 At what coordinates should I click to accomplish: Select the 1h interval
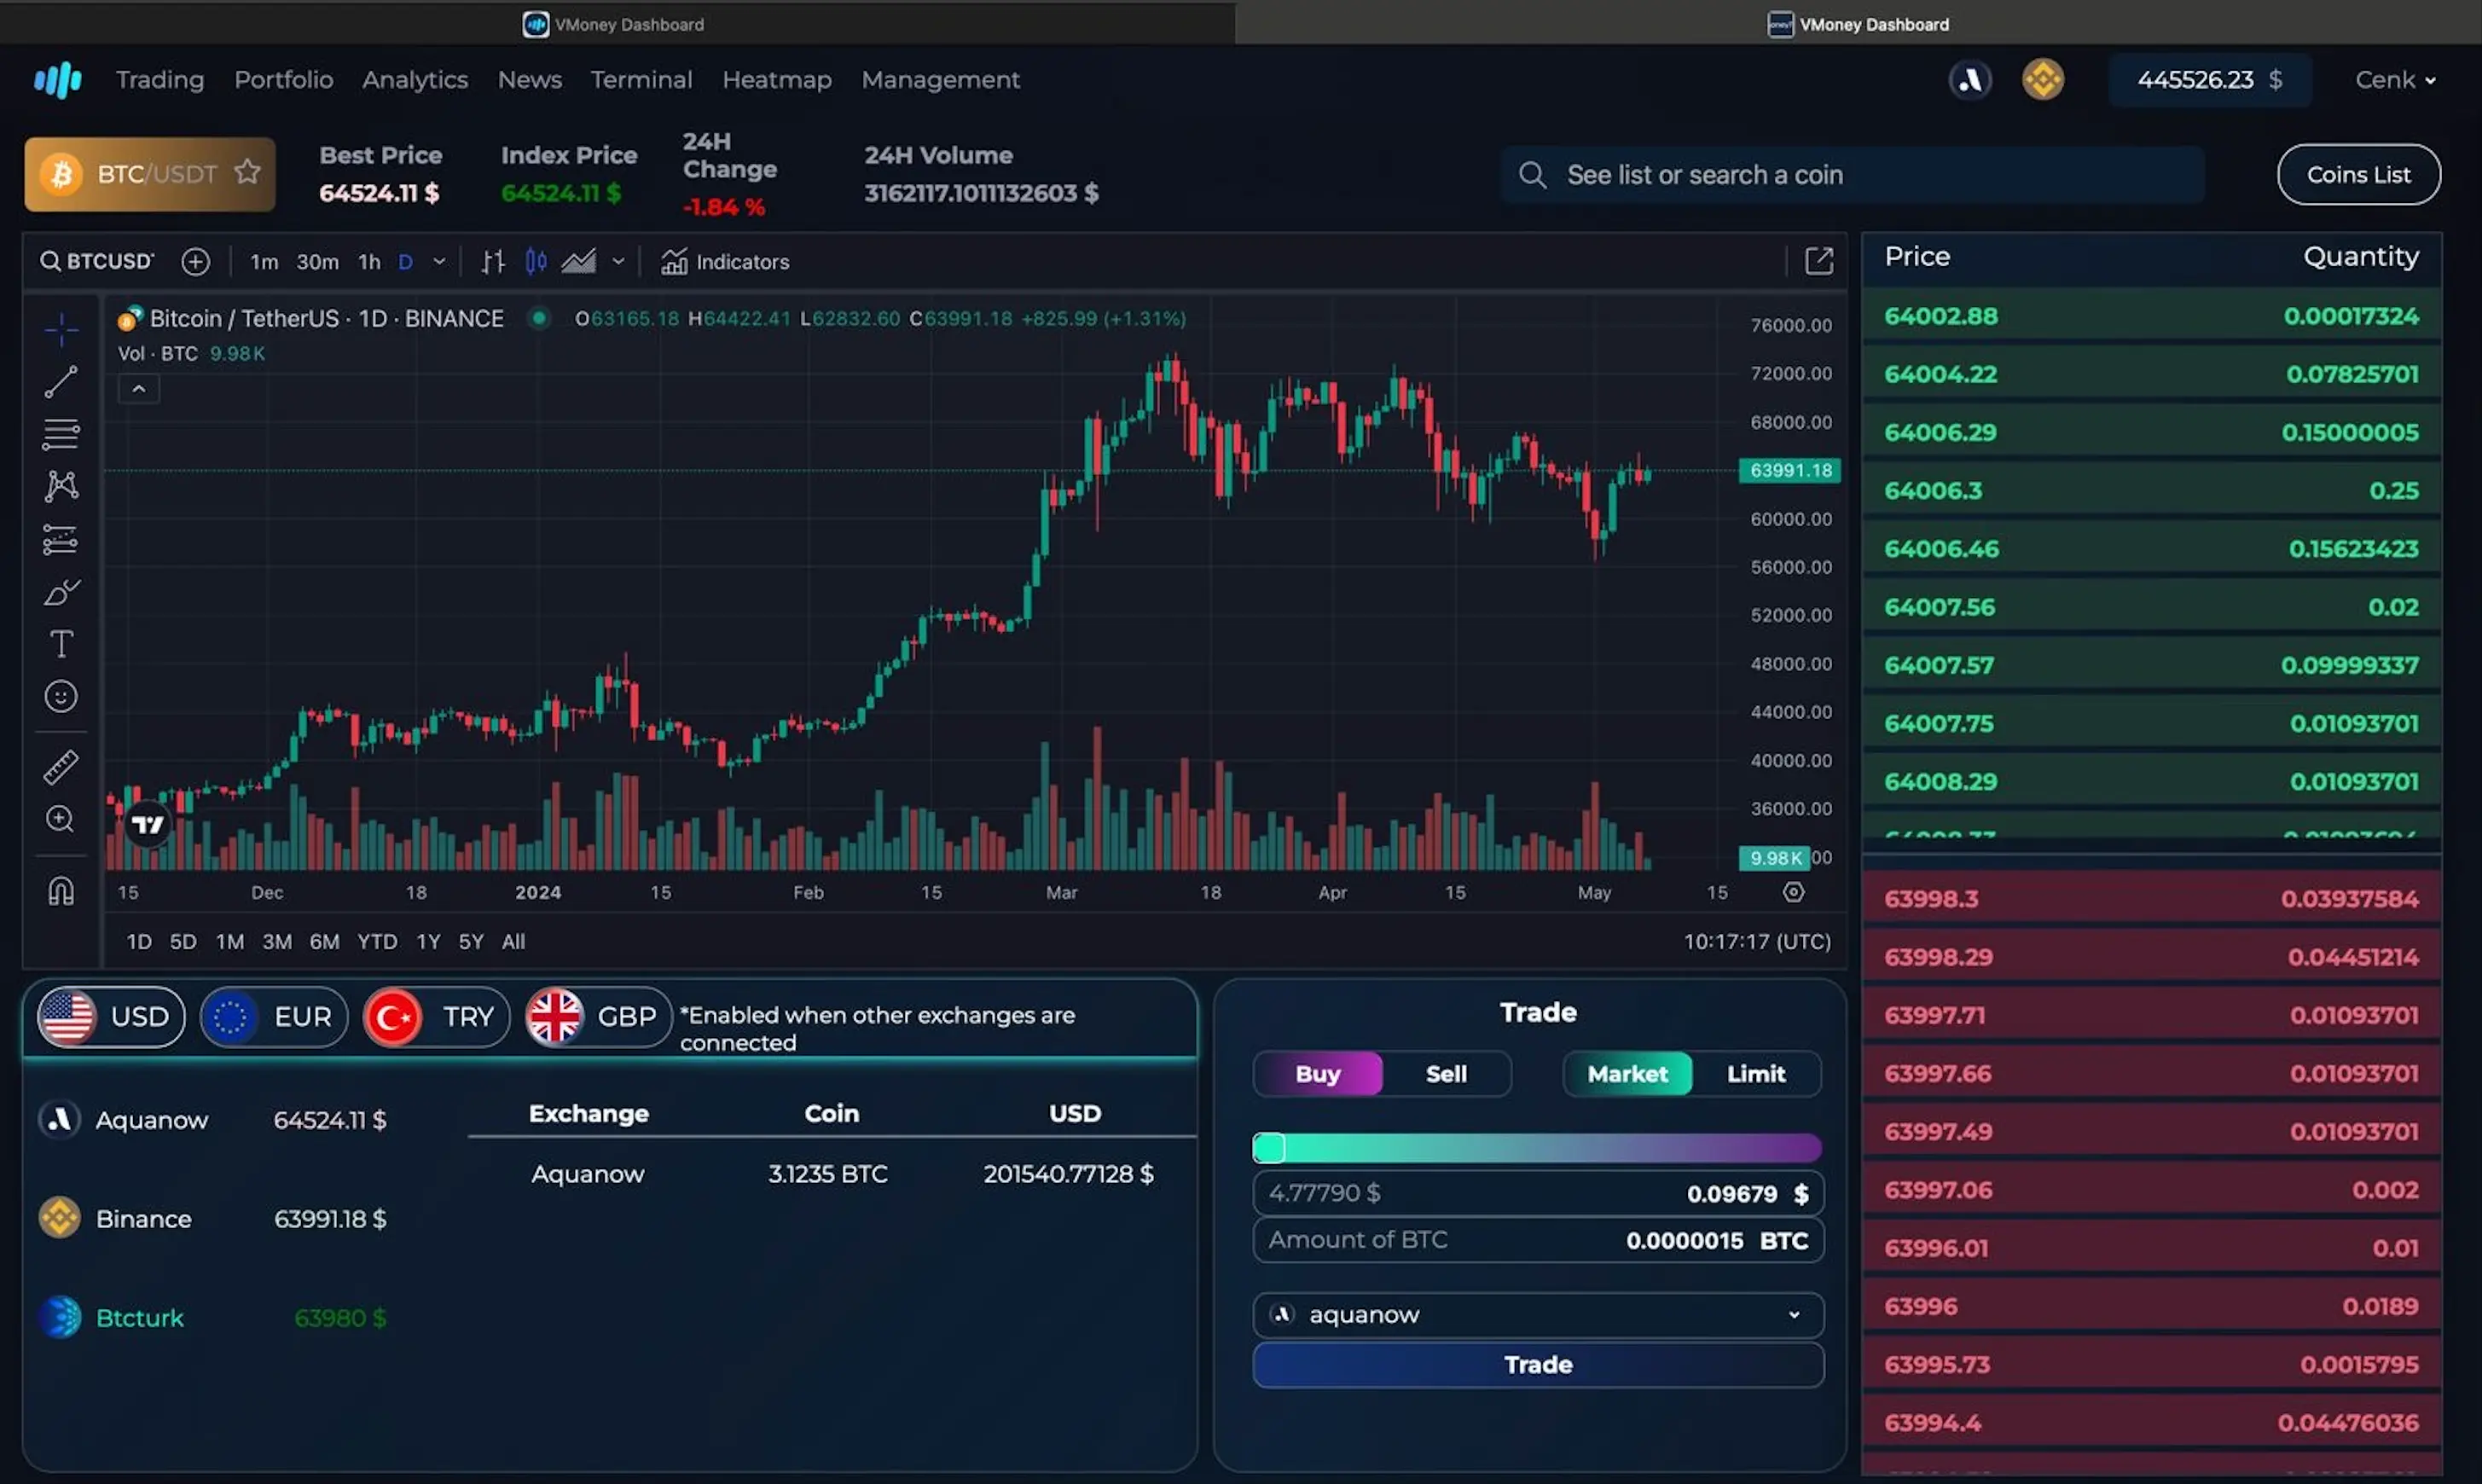369,262
